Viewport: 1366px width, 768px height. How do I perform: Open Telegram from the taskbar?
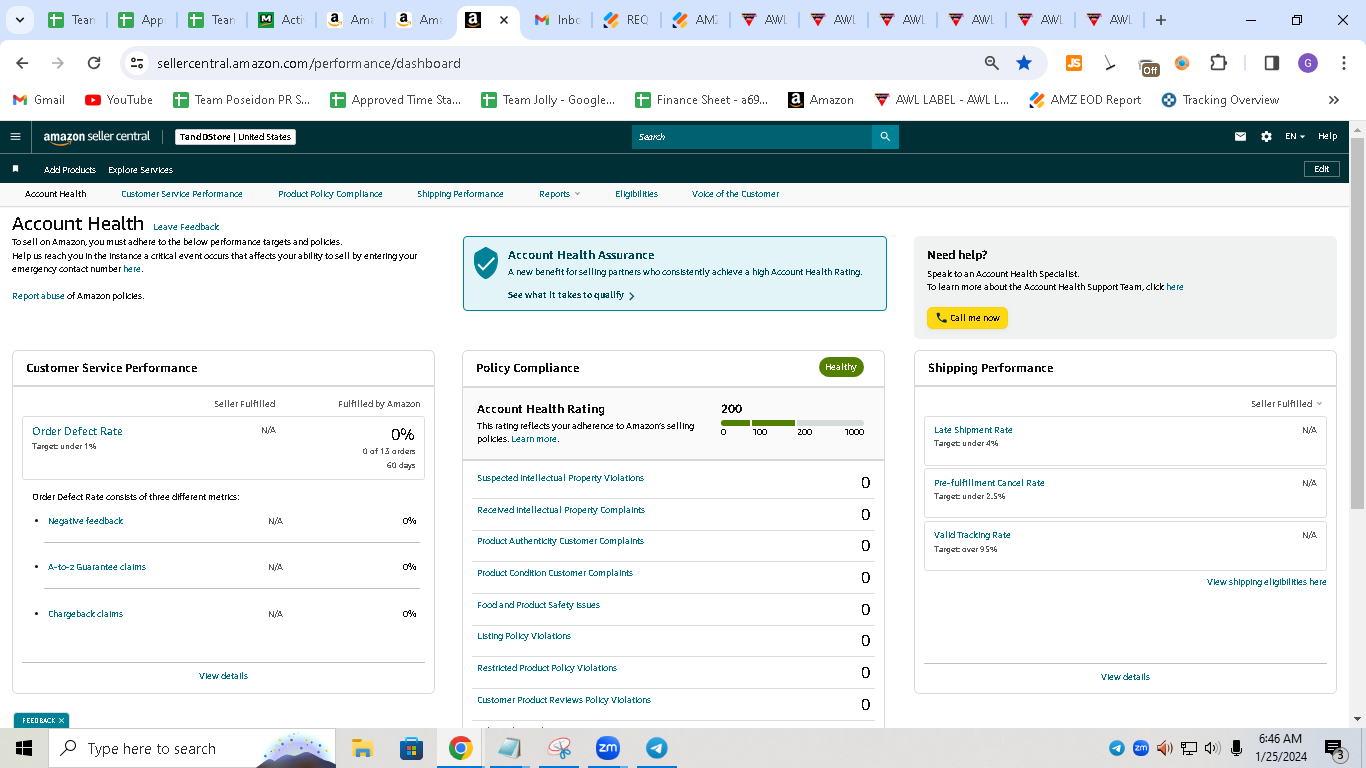point(657,748)
